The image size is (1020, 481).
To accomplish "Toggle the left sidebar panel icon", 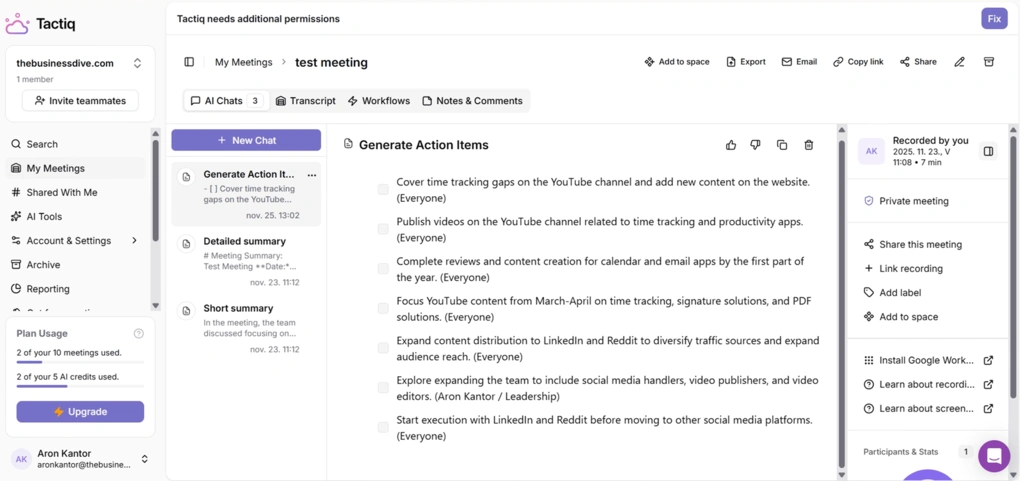I will 189,62.
